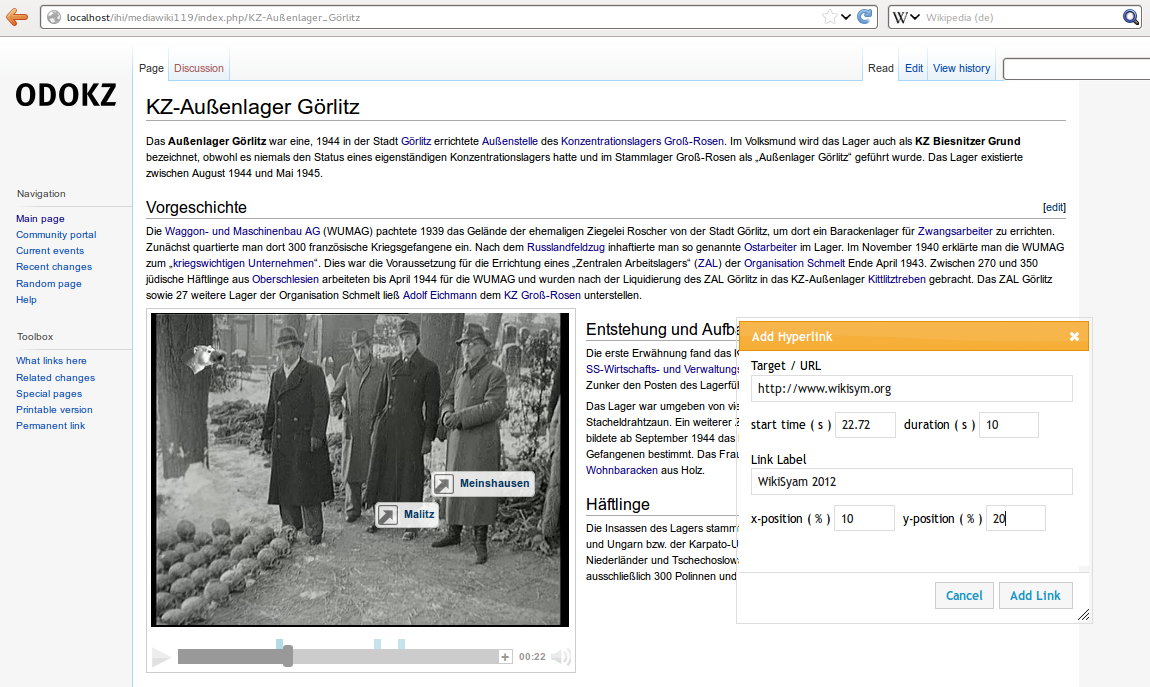Click the ODOKZ logo

pos(66,95)
